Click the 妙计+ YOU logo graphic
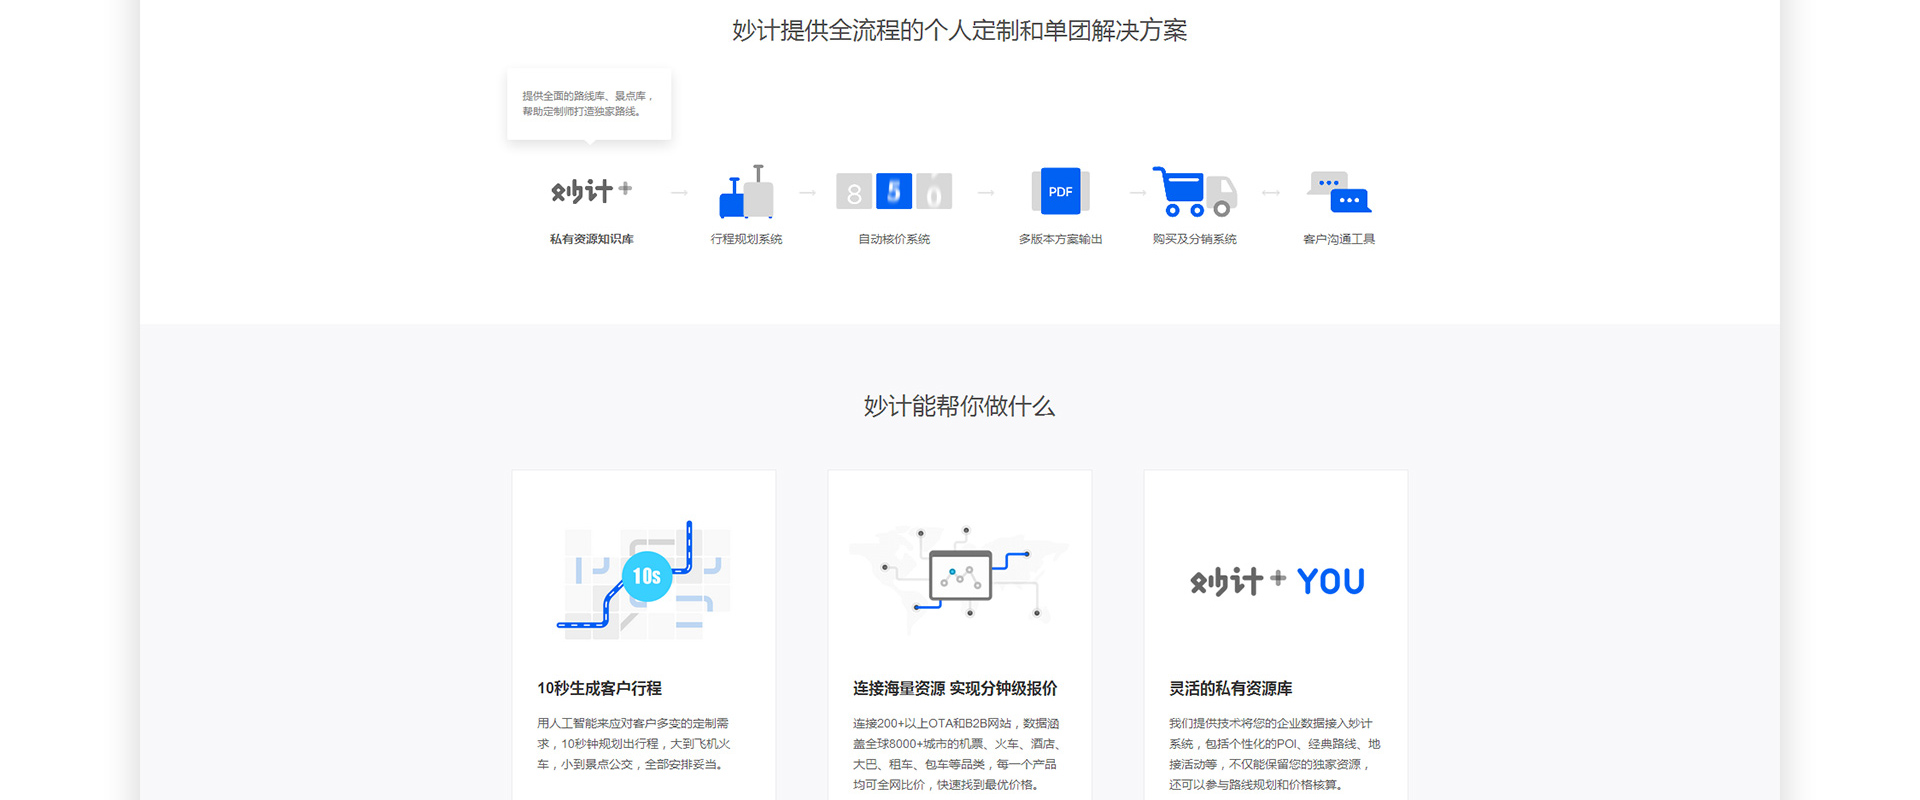Image resolution: width=1920 pixels, height=800 pixels. [x=1276, y=581]
